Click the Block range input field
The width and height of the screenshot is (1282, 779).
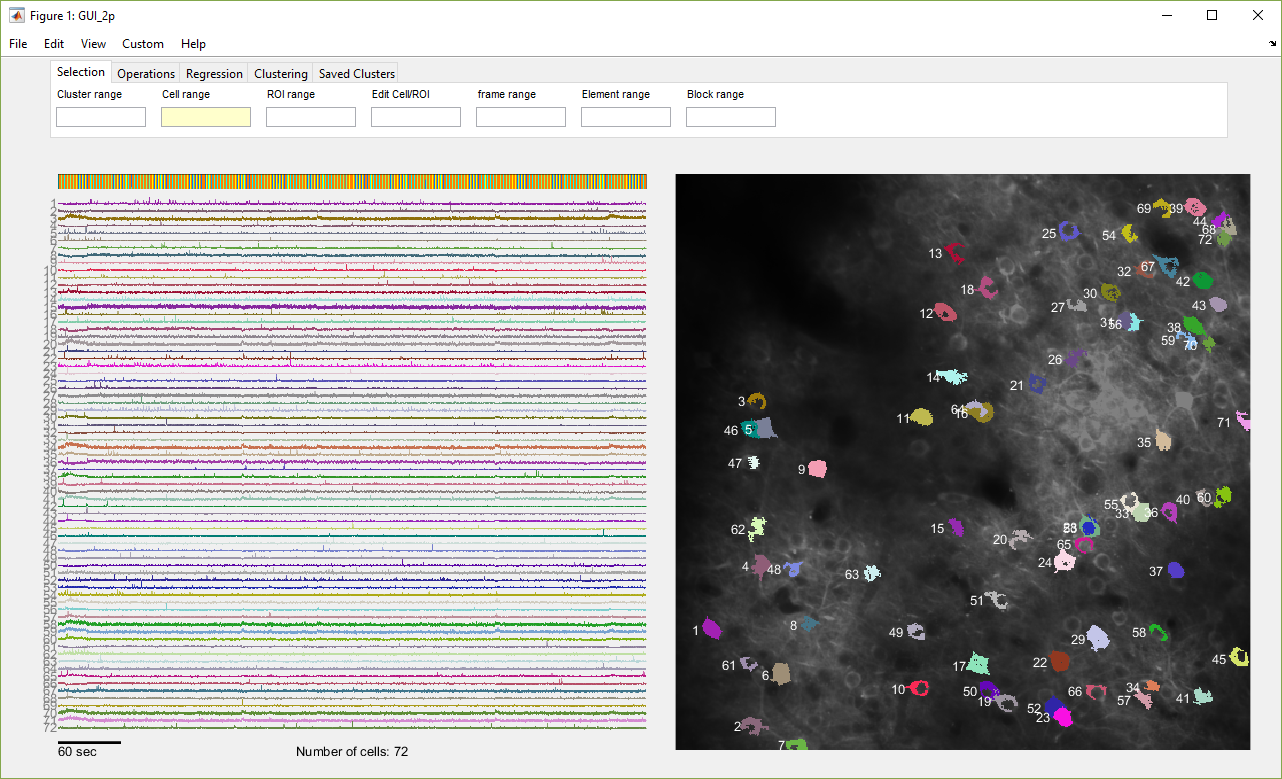pyautogui.click(x=731, y=117)
